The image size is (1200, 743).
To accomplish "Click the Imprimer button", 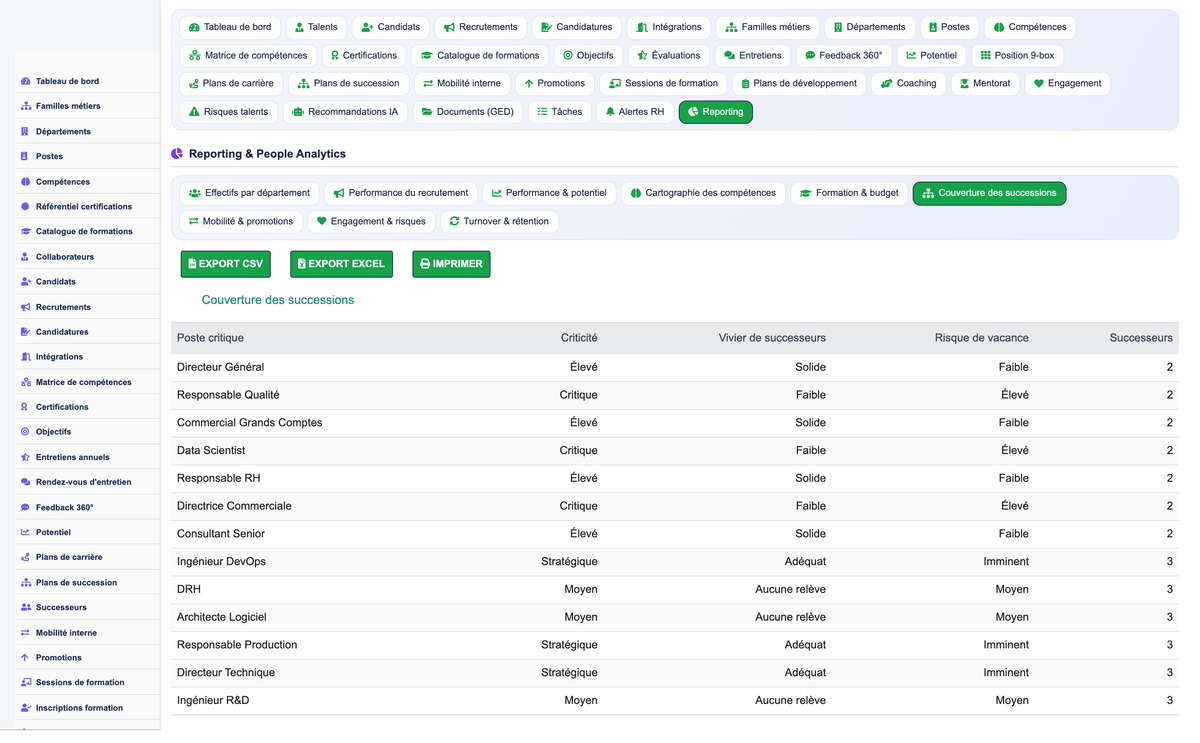I will coord(451,264).
